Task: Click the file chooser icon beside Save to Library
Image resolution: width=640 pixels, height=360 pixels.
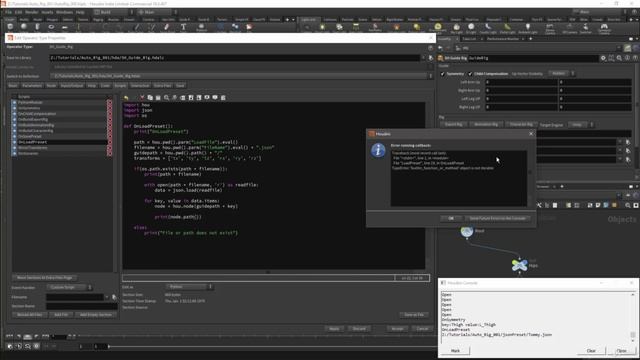Action: pos(431,58)
